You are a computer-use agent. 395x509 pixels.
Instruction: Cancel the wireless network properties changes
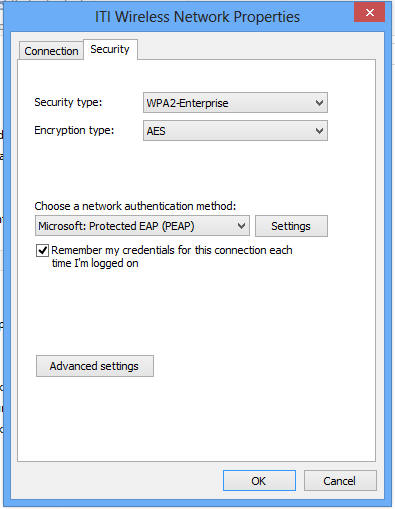tap(340, 481)
